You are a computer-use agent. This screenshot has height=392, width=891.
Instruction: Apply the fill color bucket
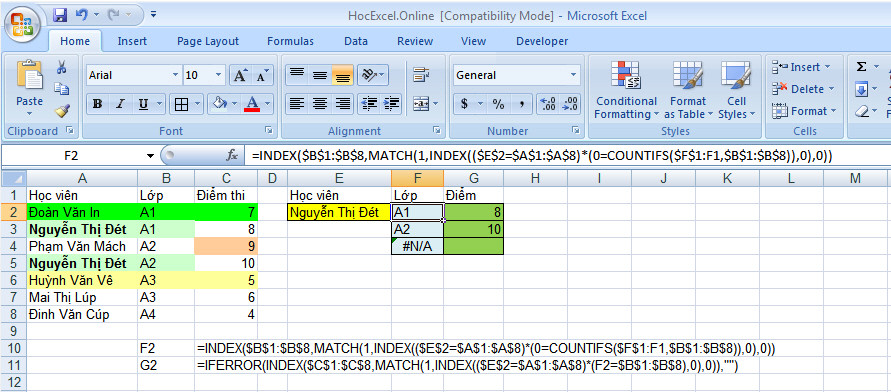pos(219,104)
